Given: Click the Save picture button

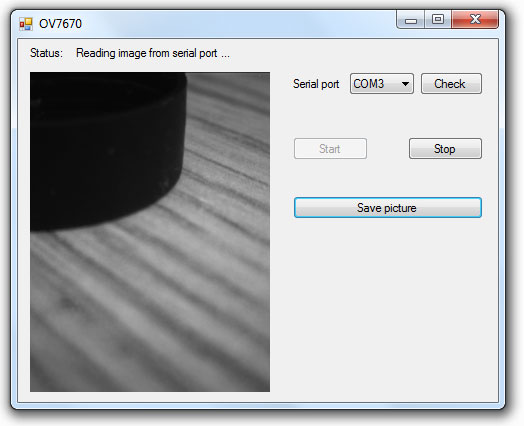Looking at the screenshot, I should [x=388, y=208].
